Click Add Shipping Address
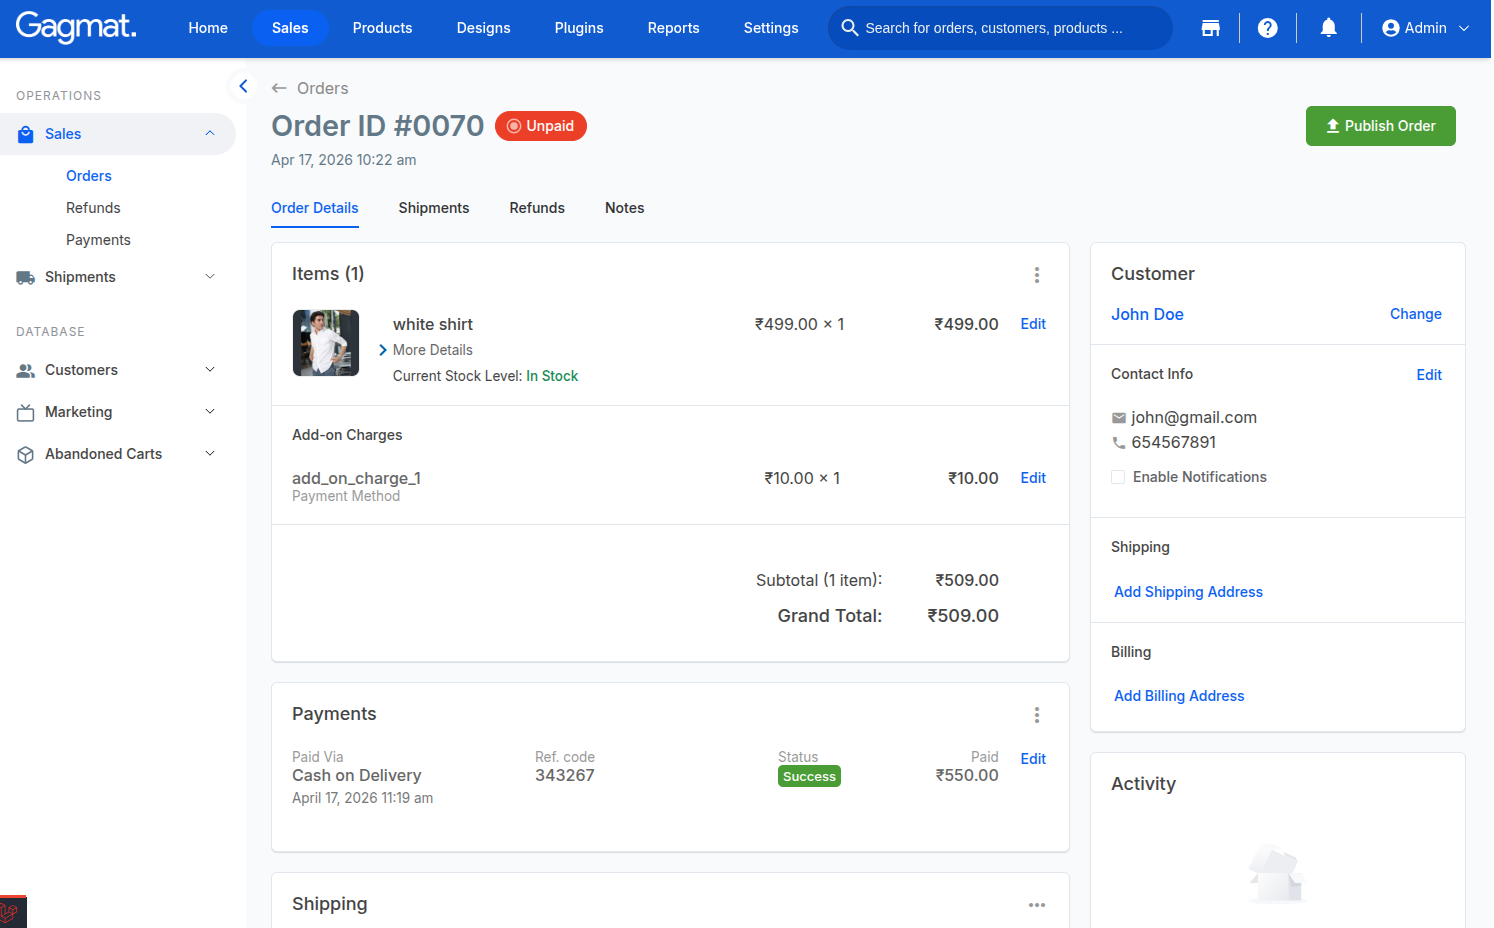Screen dimensions: 1494x928 [1188, 592]
